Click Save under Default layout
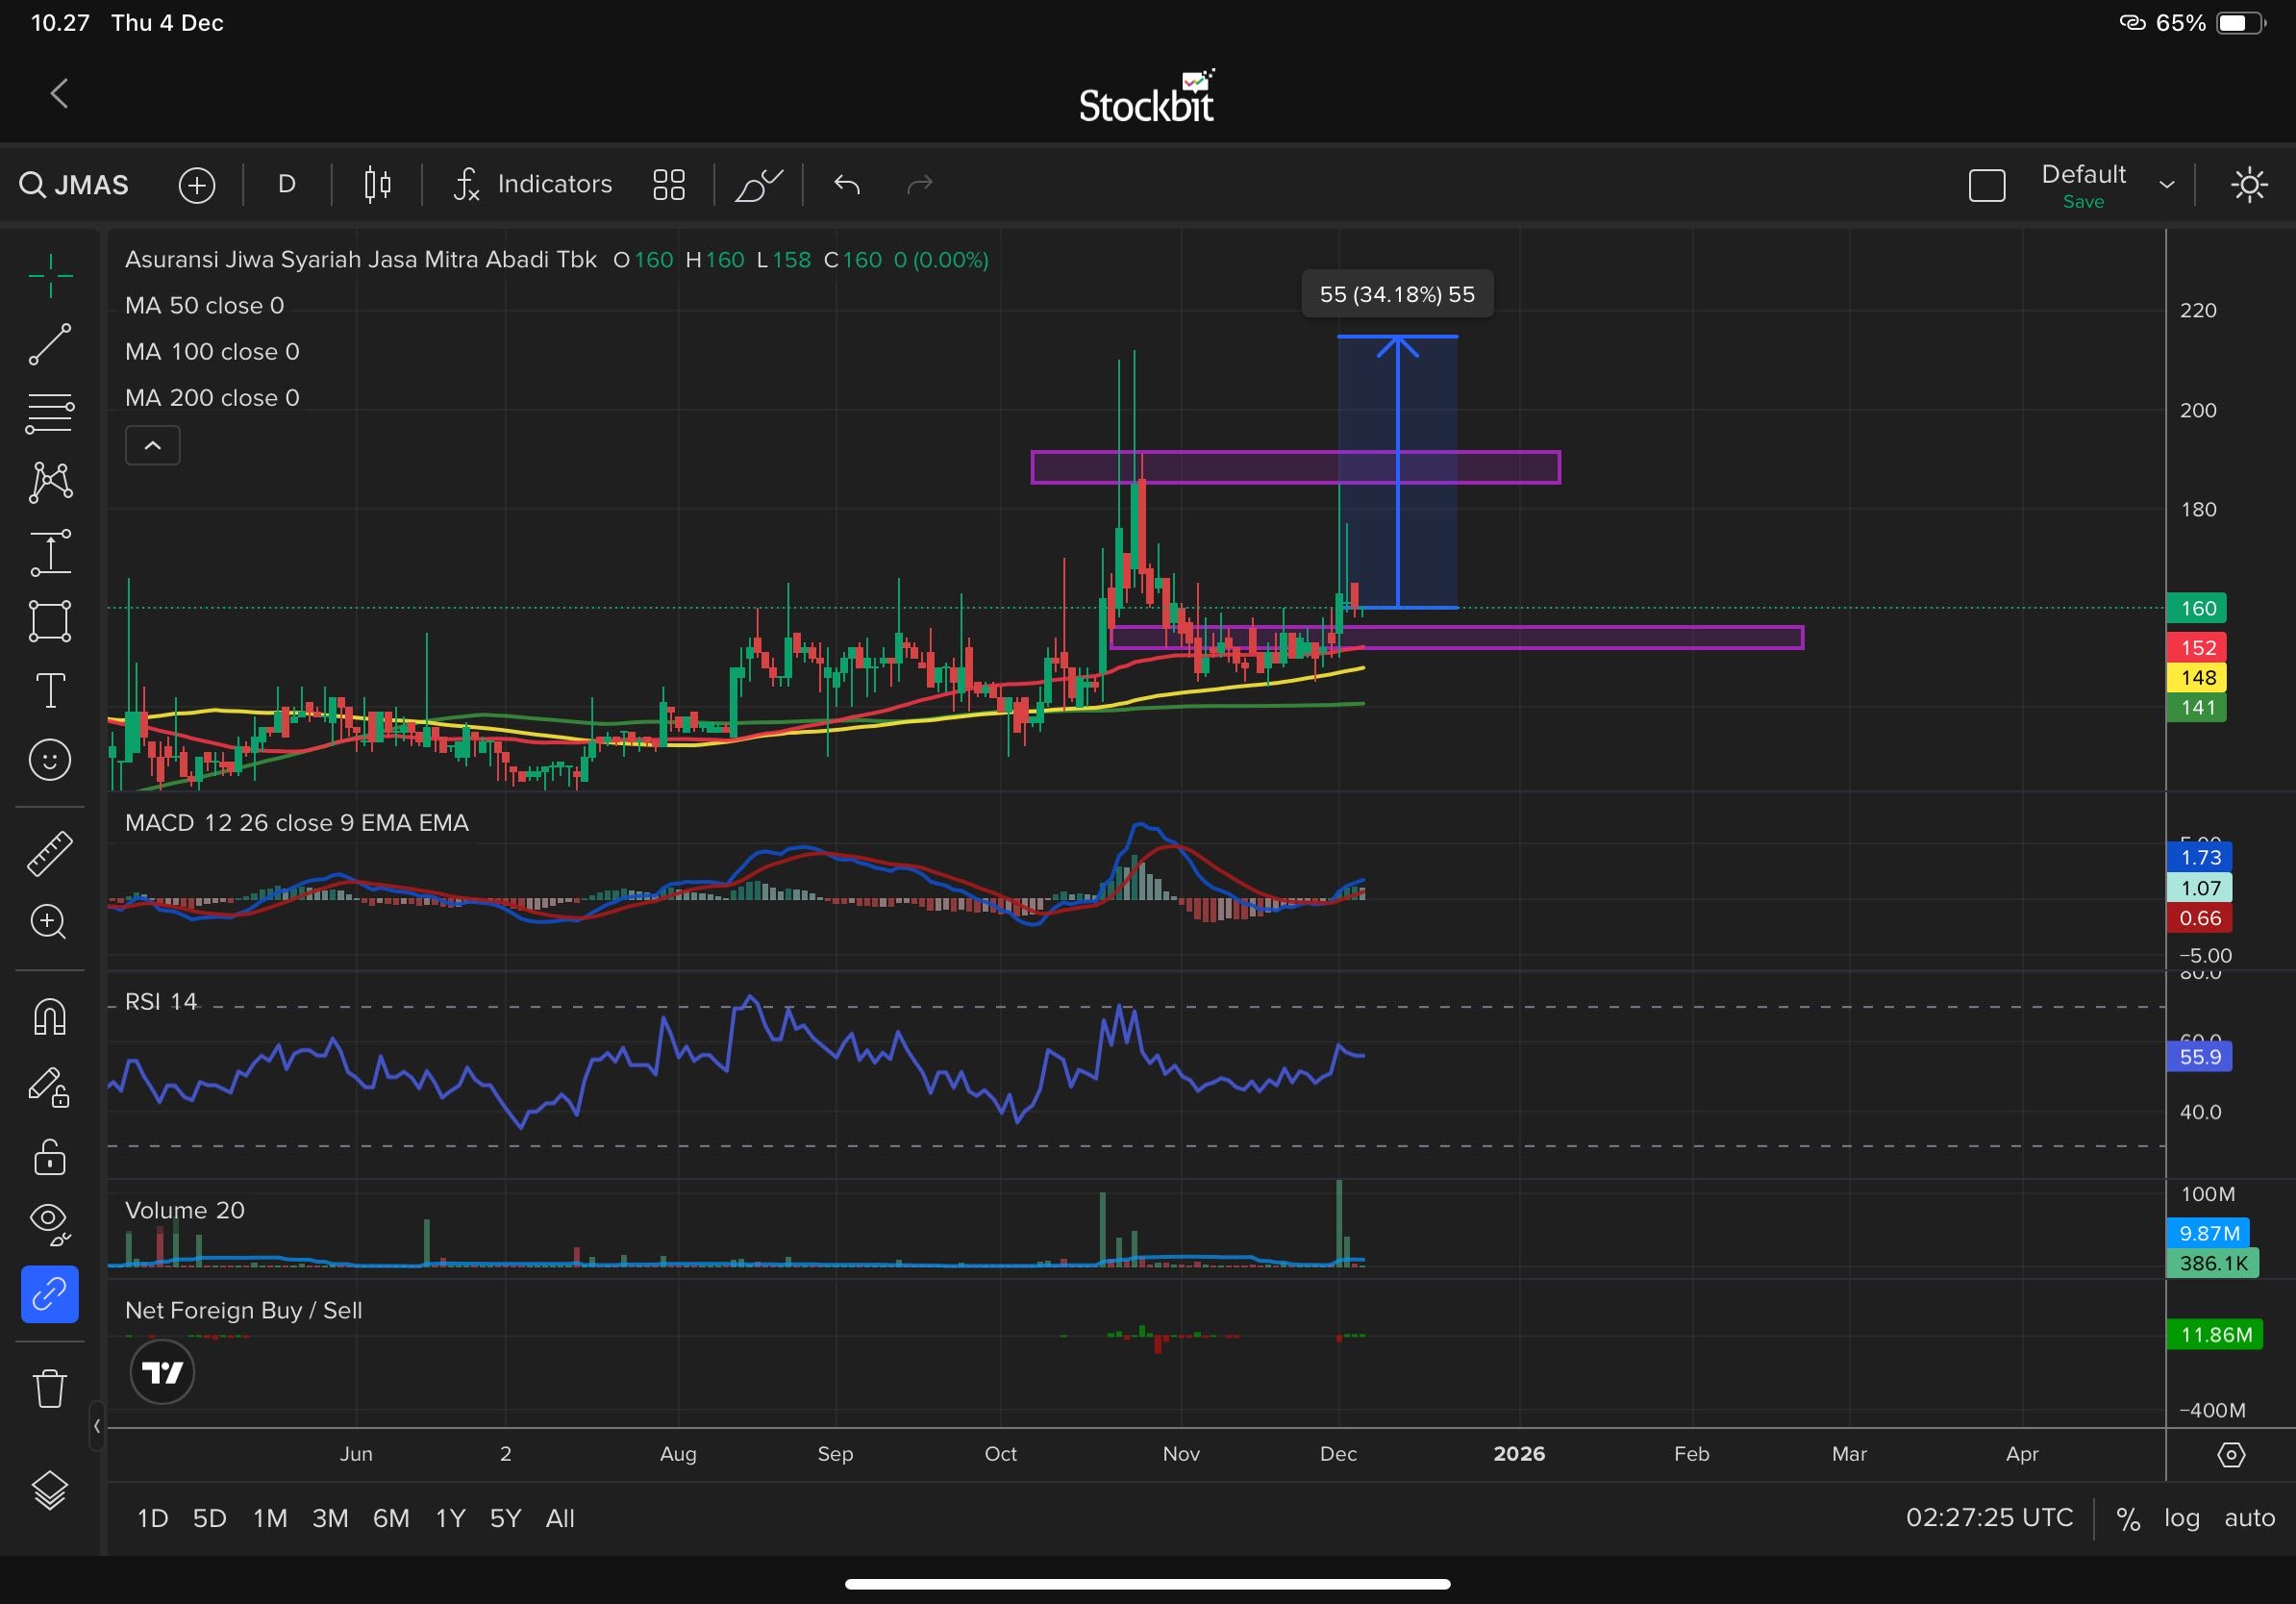Screen dimensions: 2296x1604 click(x=2083, y=202)
